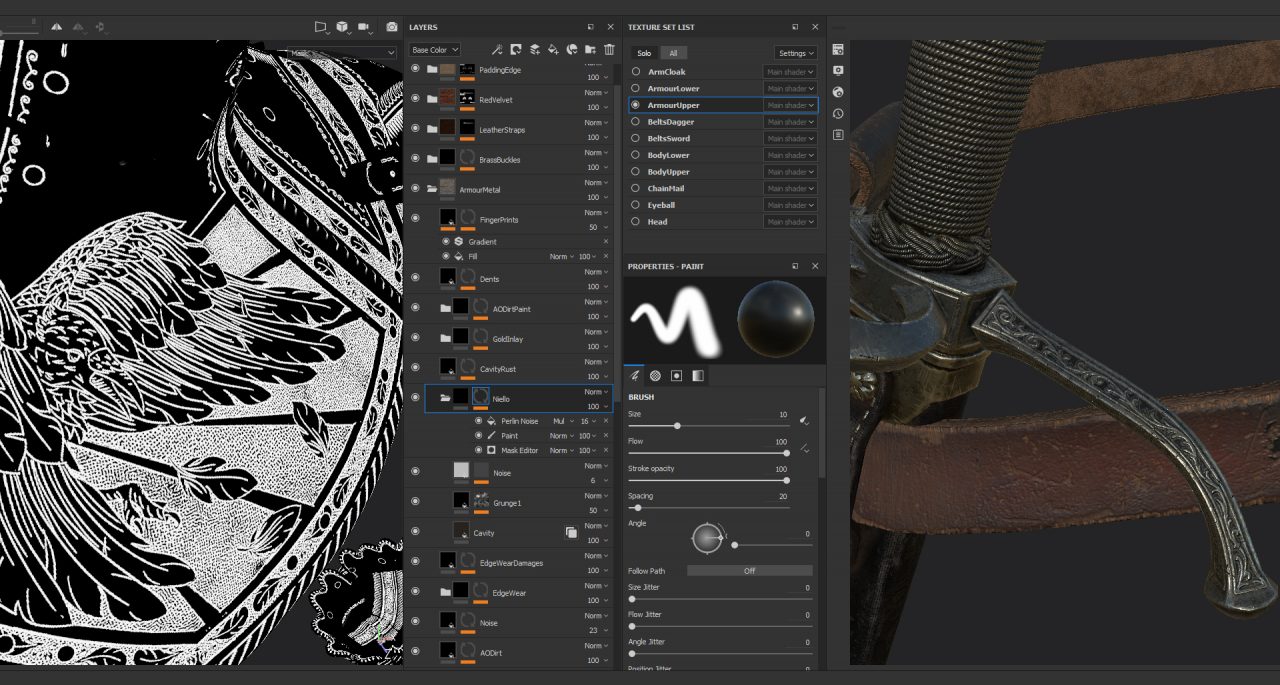Switch to the 3D cube view icon

pyautogui.click(x=342, y=27)
